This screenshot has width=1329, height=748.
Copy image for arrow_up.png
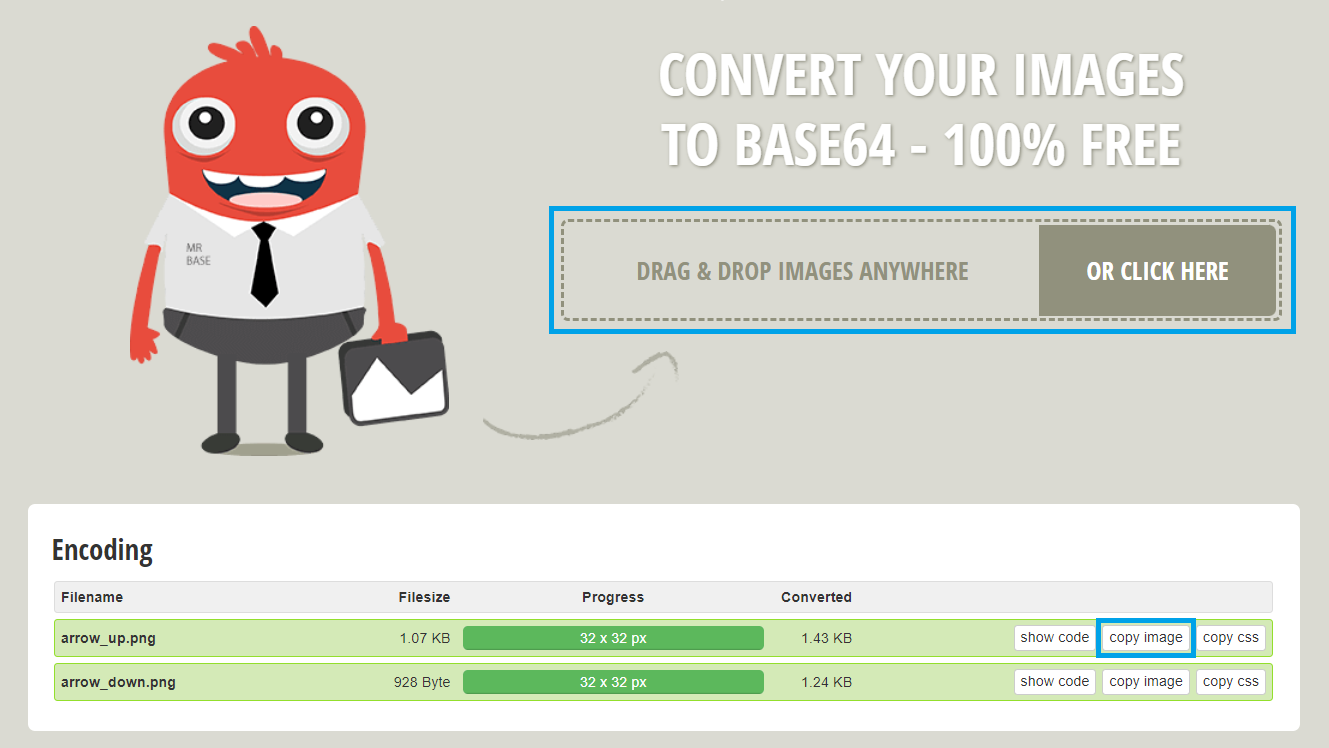click(1146, 638)
